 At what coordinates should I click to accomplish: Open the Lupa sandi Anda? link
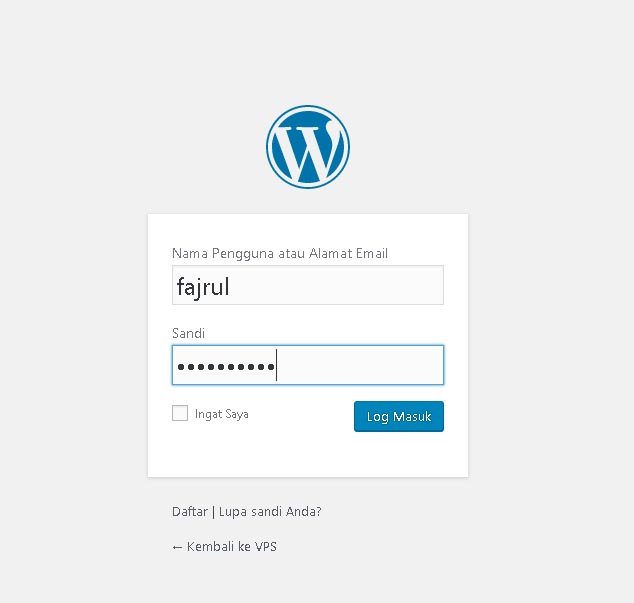[x=270, y=512]
